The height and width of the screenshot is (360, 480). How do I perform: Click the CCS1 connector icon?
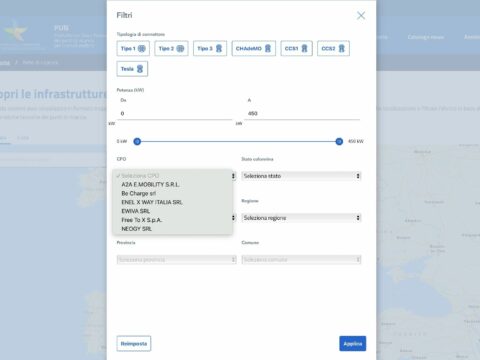[x=304, y=48]
